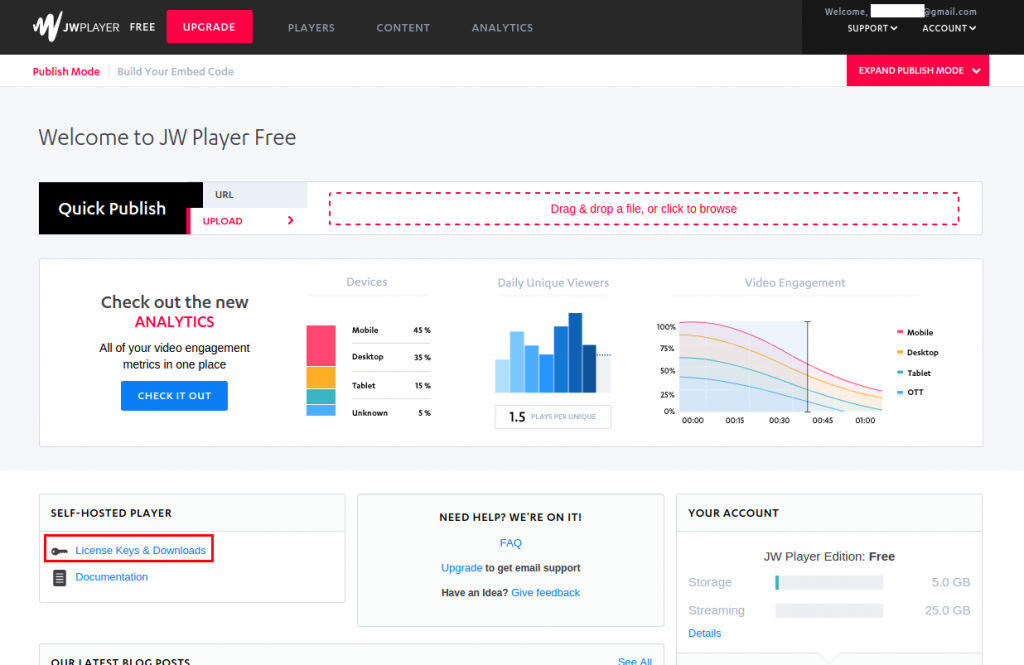
Task: Click the Storage usage bar
Action: click(828, 582)
